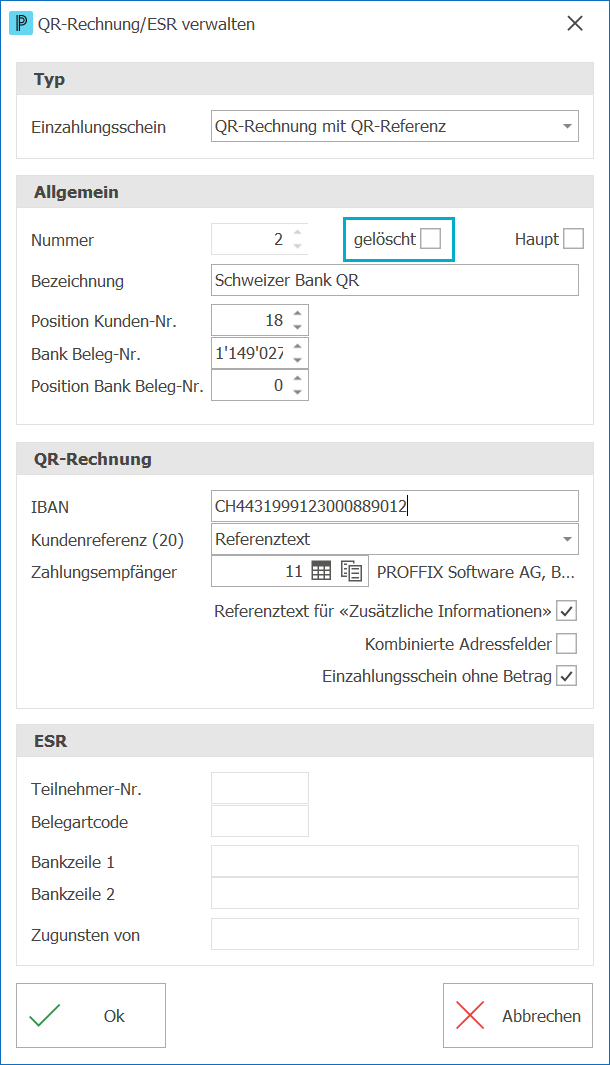
Task: Focus the IBAN input field
Action: [395, 506]
